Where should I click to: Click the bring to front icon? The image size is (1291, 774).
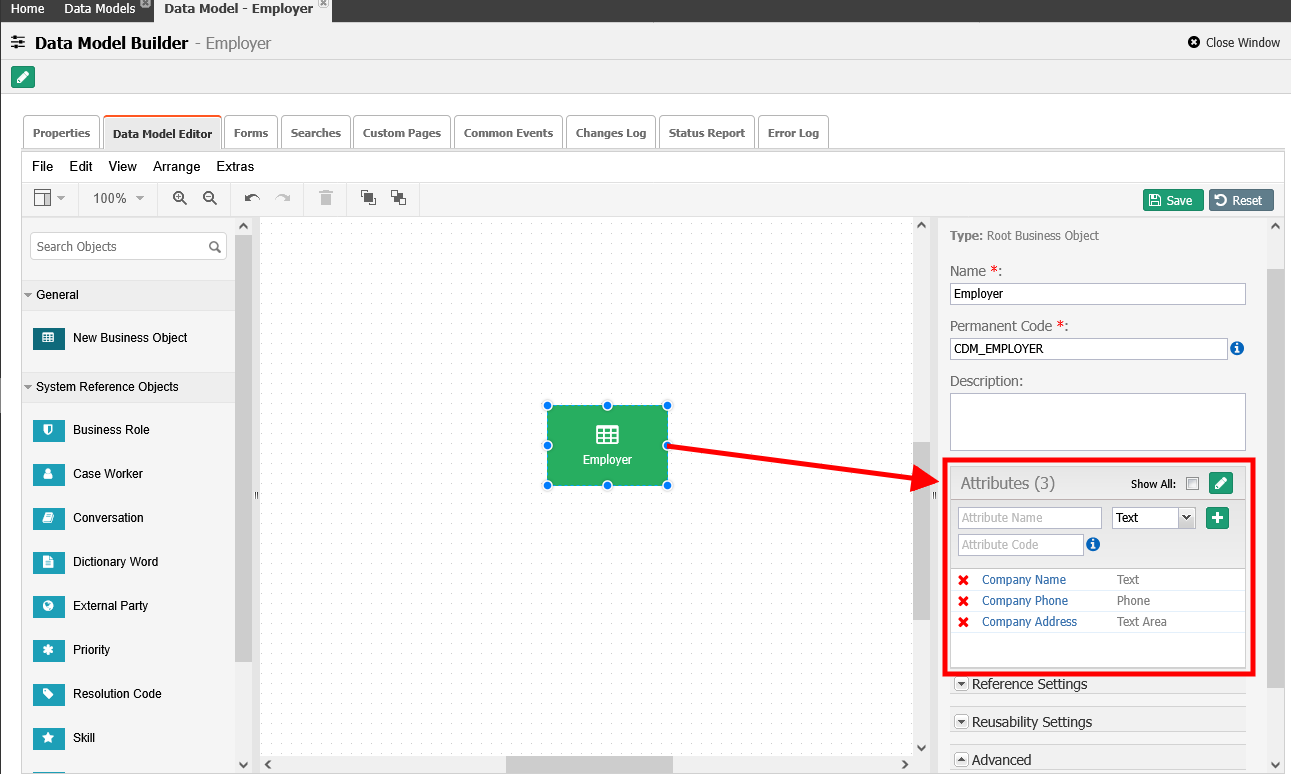click(368, 198)
